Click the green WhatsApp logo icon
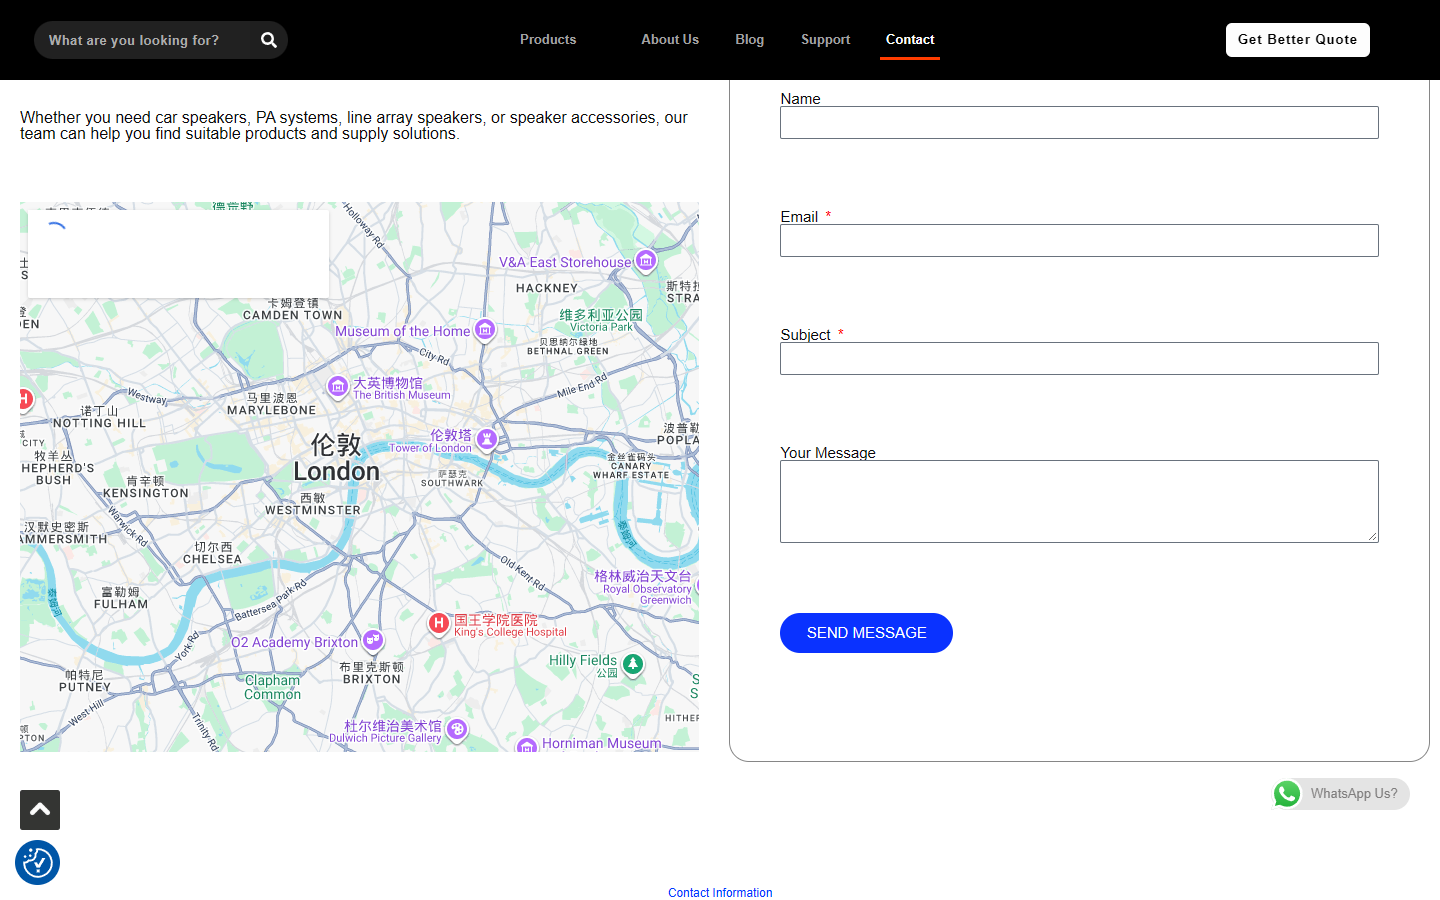 pyautogui.click(x=1287, y=794)
